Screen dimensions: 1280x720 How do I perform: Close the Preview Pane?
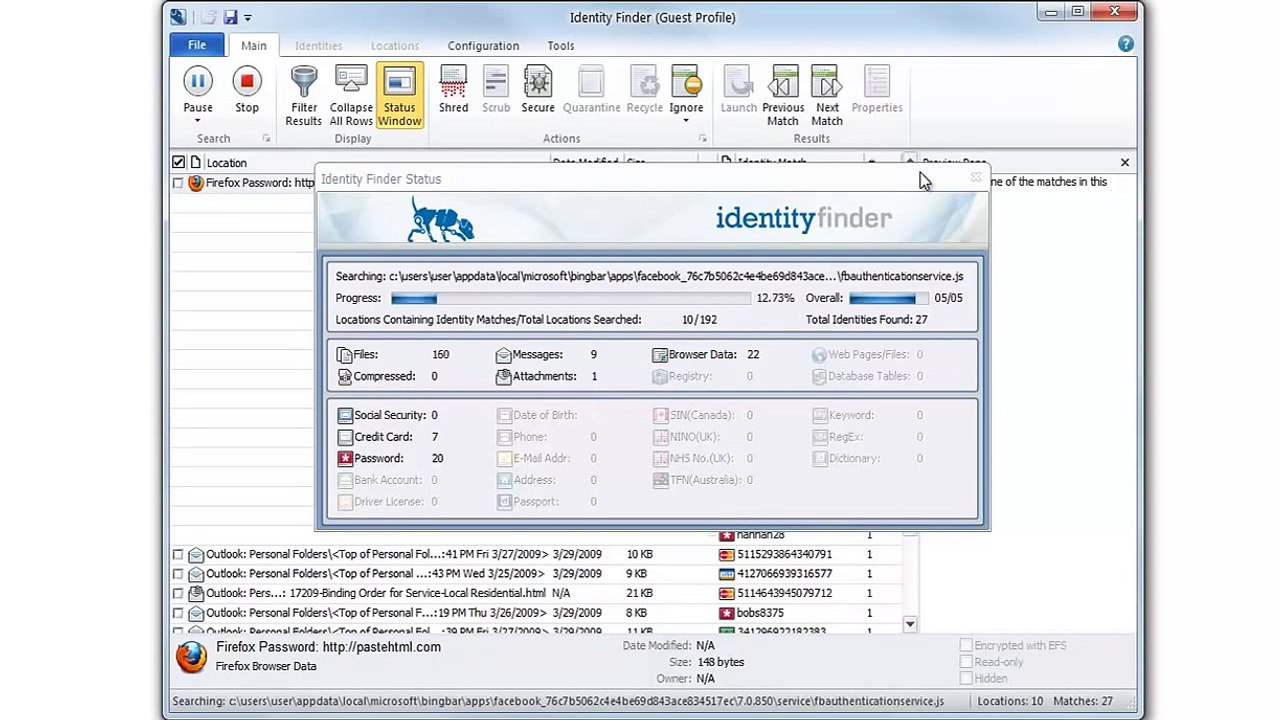(x=1125, y=162)
